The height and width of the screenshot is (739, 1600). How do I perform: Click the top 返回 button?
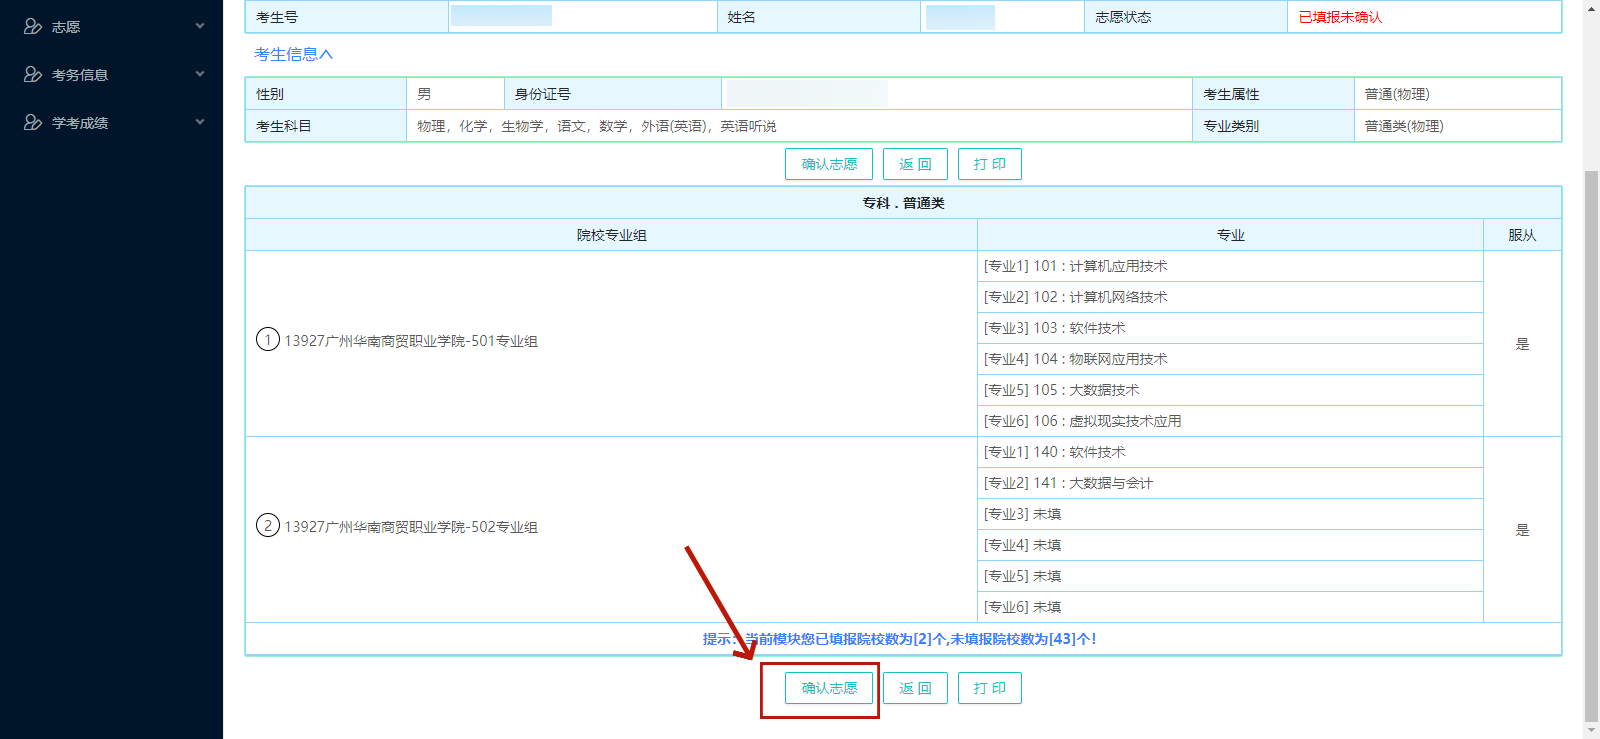(915, 164)
